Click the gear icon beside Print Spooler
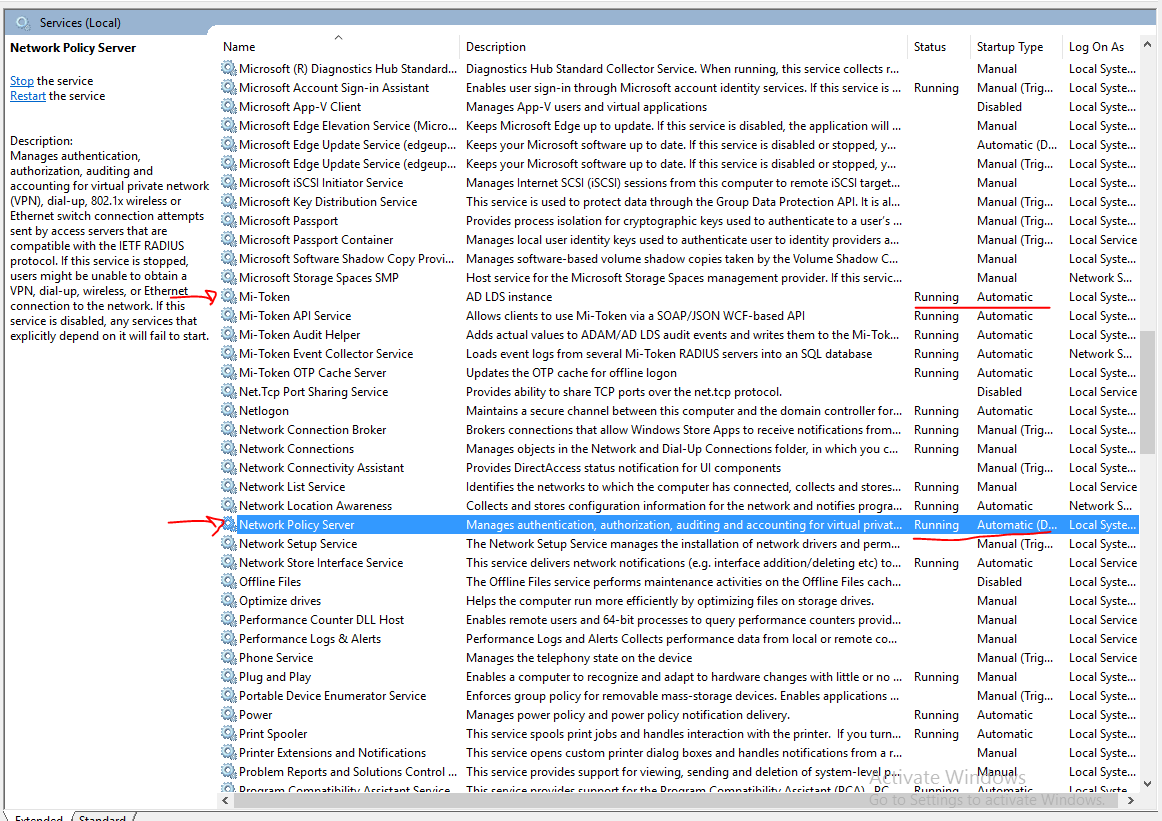Image resolution: width=1162 pixels, height=821 pixels. coord(228,734)
